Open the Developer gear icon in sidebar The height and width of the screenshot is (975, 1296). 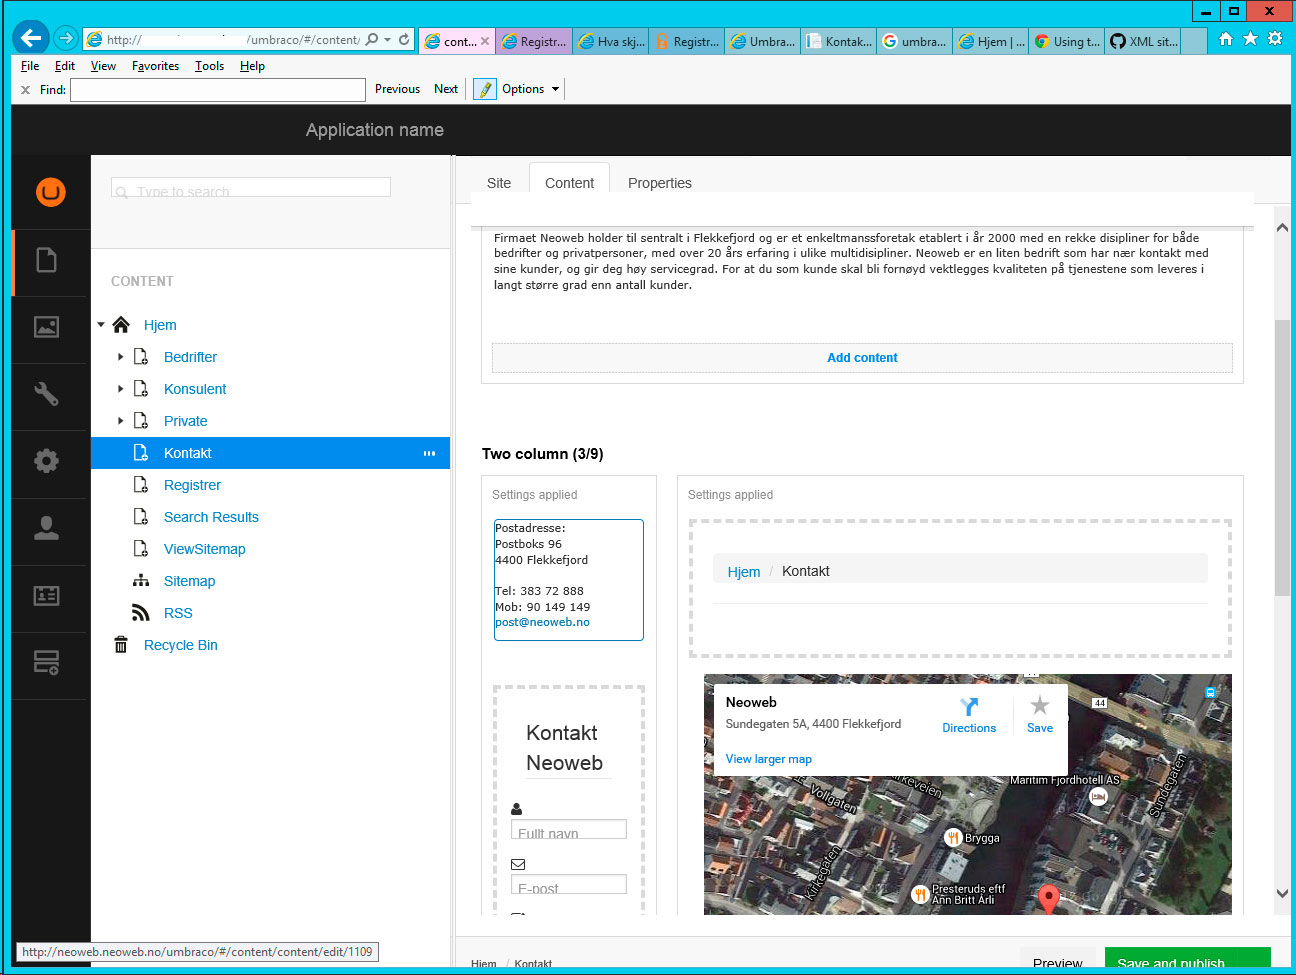pyautogui.click(x=47, y=461)
